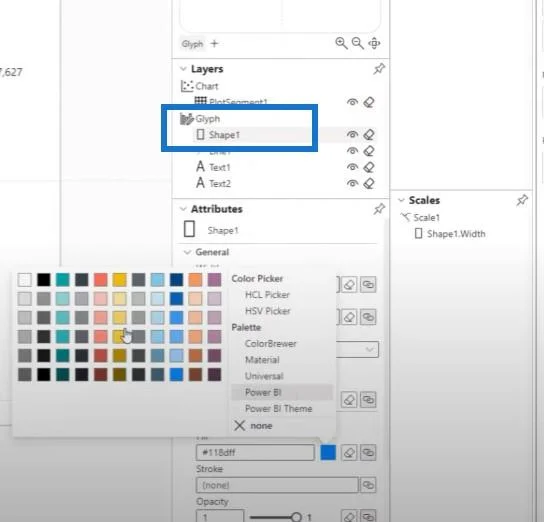This screenshot has height=522, width=544.
Task: Toggle visibility of Text1 layer
Action: [352, 167]
